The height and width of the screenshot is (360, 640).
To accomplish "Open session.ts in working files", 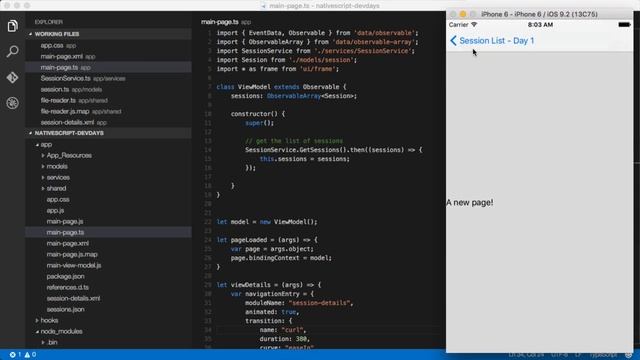I will (x=109, y=89).
